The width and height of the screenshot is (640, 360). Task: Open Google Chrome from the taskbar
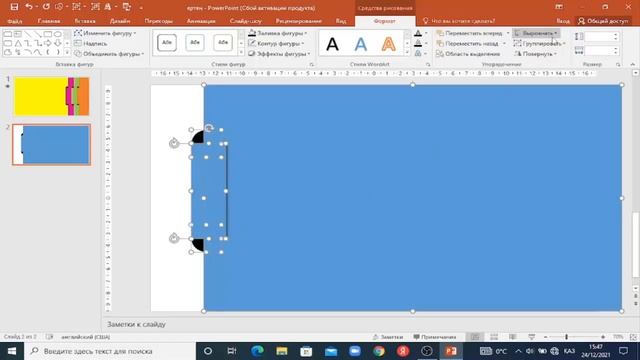click(379, 351)
